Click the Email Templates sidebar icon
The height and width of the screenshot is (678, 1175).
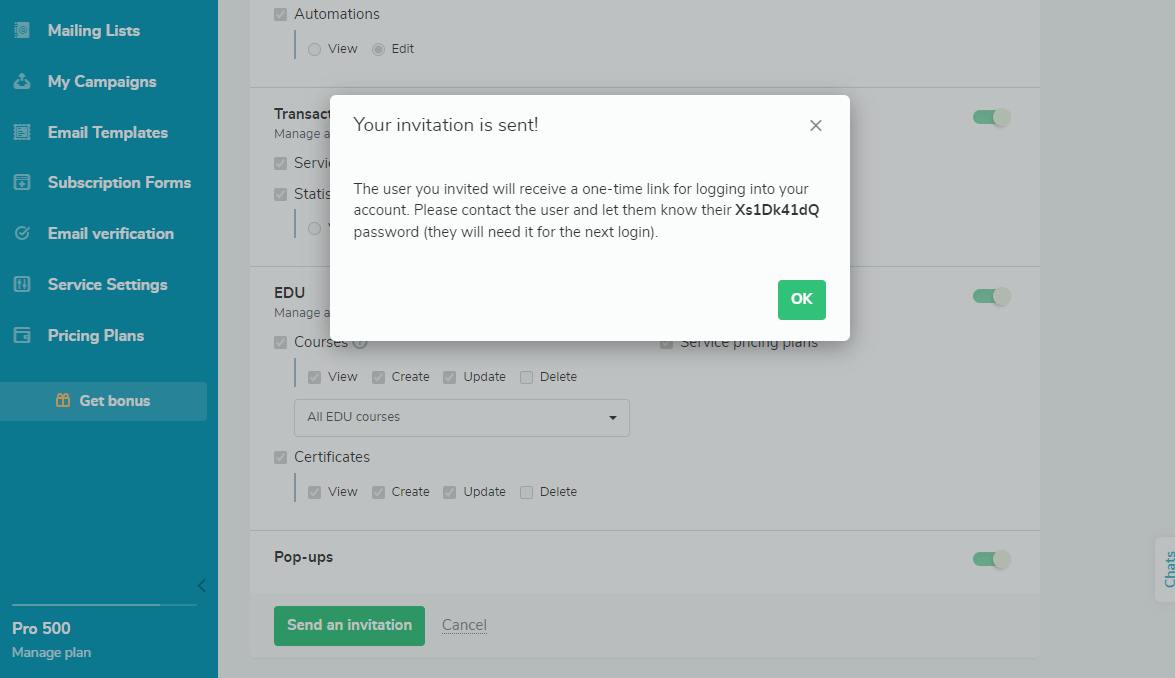coord(22,133)
